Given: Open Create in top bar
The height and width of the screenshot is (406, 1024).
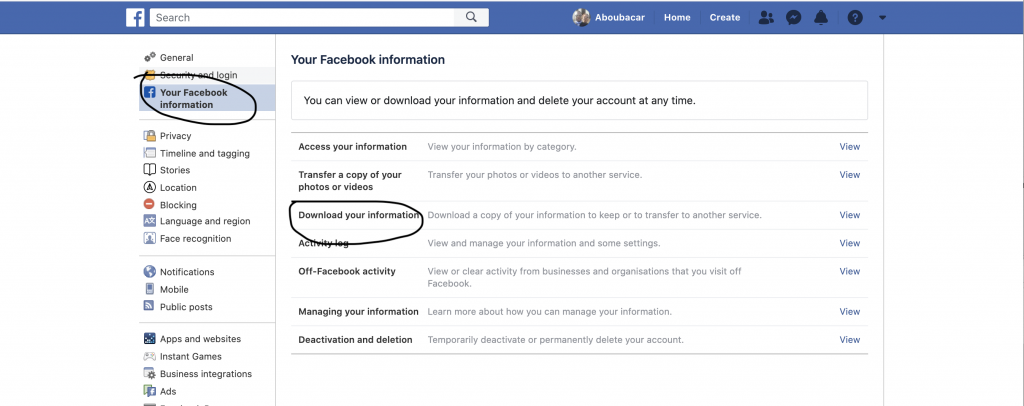Looking at the screenshot, I should click(x=725, y=18).
